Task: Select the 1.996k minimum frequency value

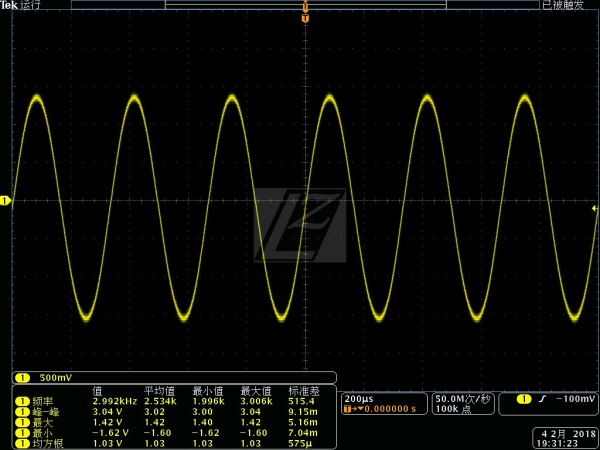Action: (208, 401)
